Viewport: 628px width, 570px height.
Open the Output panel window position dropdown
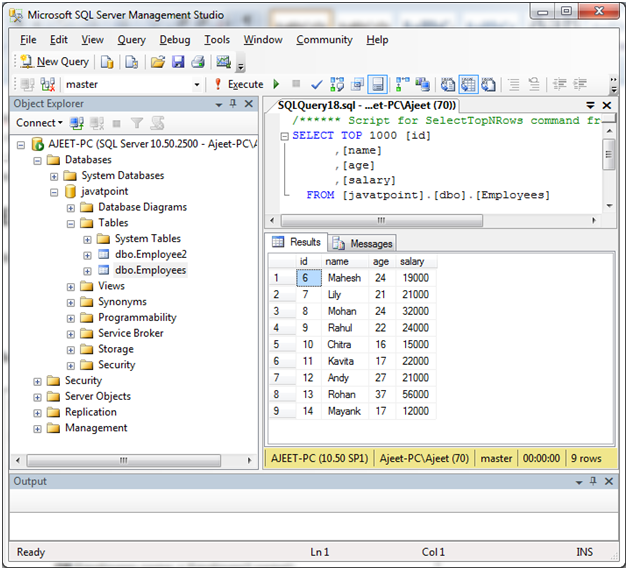(579, 482)
